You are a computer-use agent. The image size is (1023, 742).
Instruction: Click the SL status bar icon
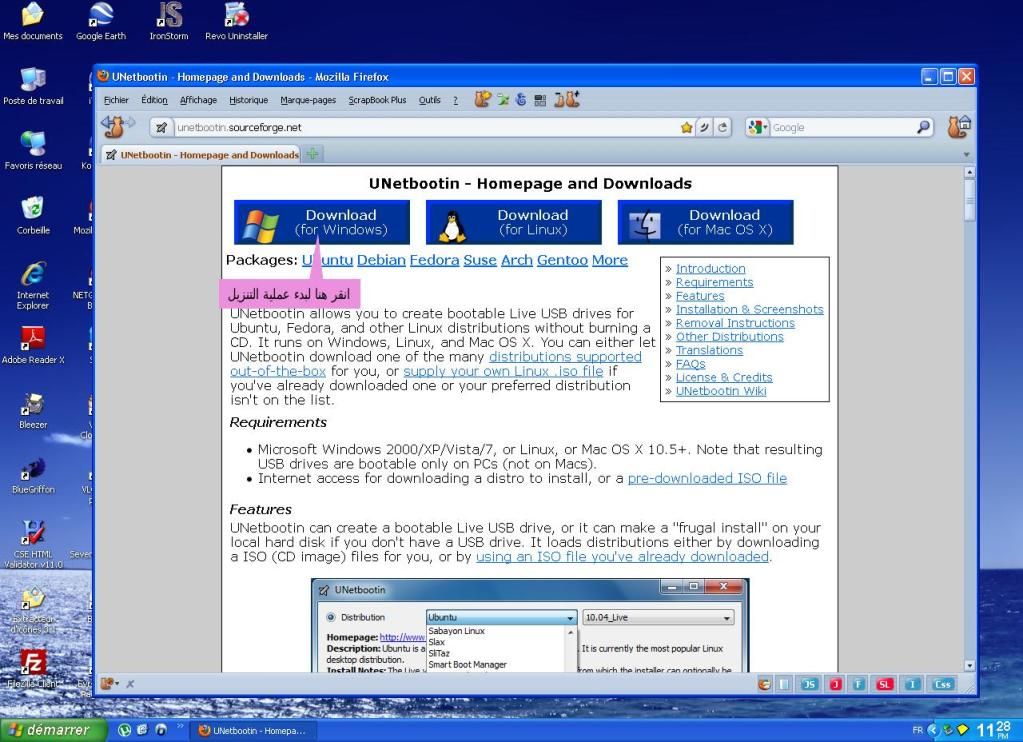click(884, 684)
